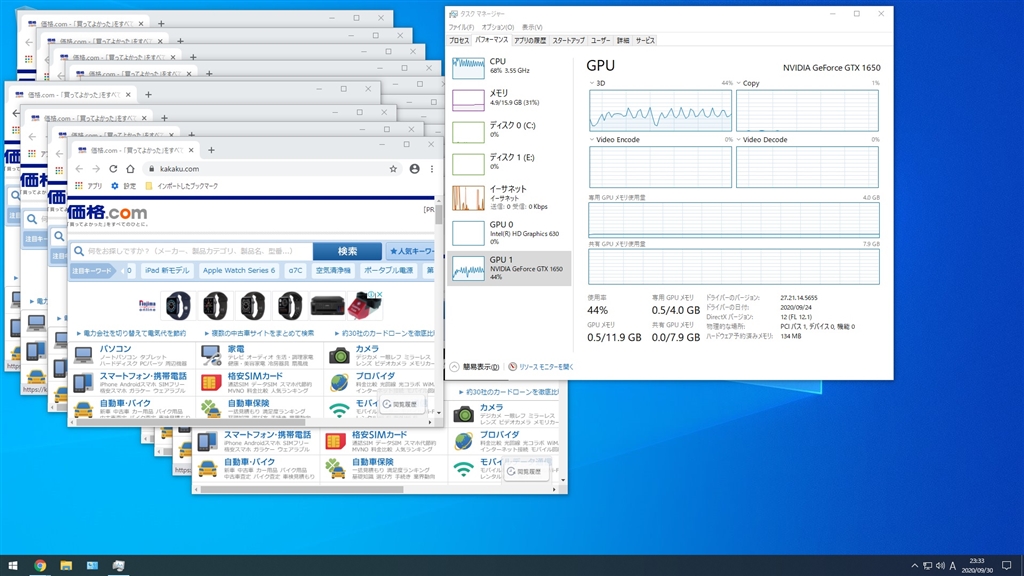Open ファイル(F) menu in Task Manager
The image size is (1024, 576).
[461, 27]
